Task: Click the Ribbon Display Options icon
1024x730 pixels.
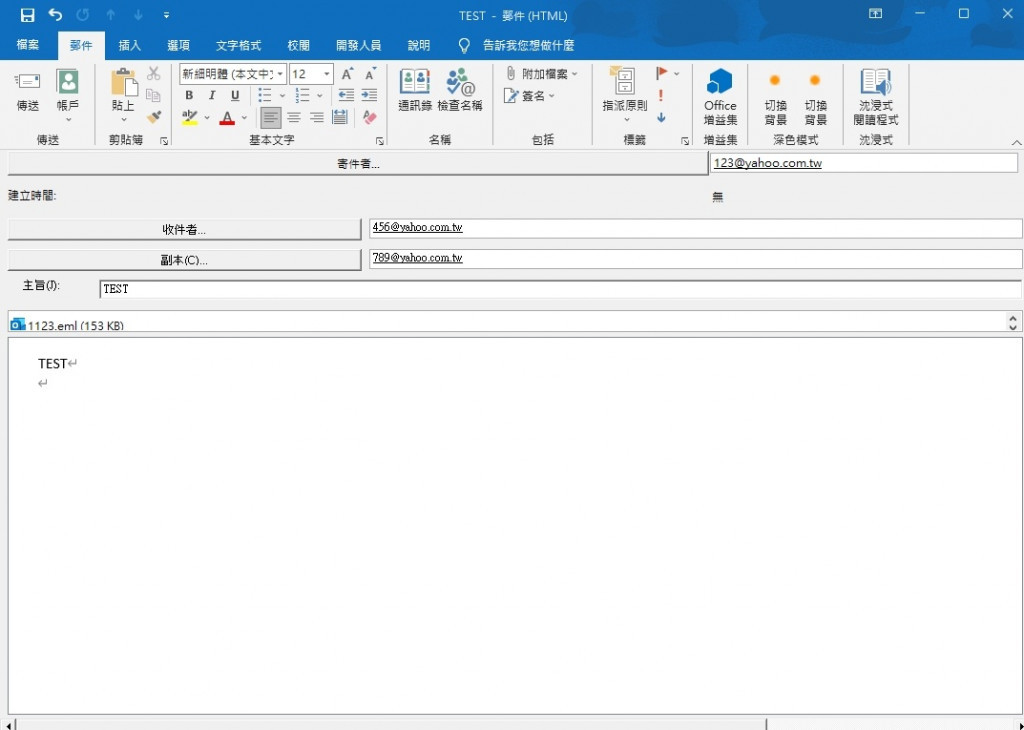Action: (875, 14)
